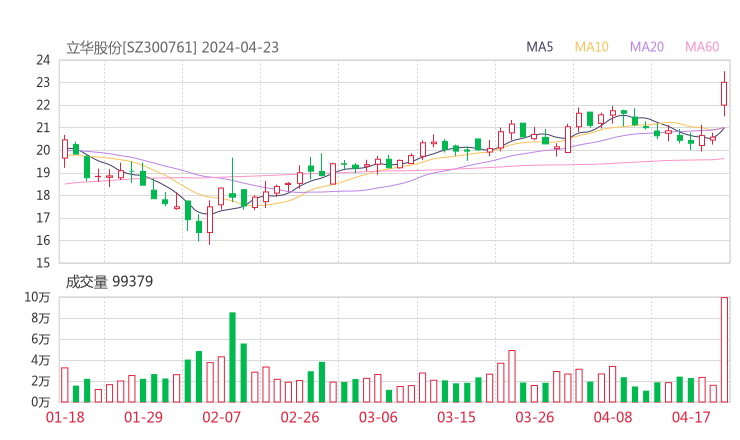
Task: Click the MA10 legend label
Action: point(591,47)
